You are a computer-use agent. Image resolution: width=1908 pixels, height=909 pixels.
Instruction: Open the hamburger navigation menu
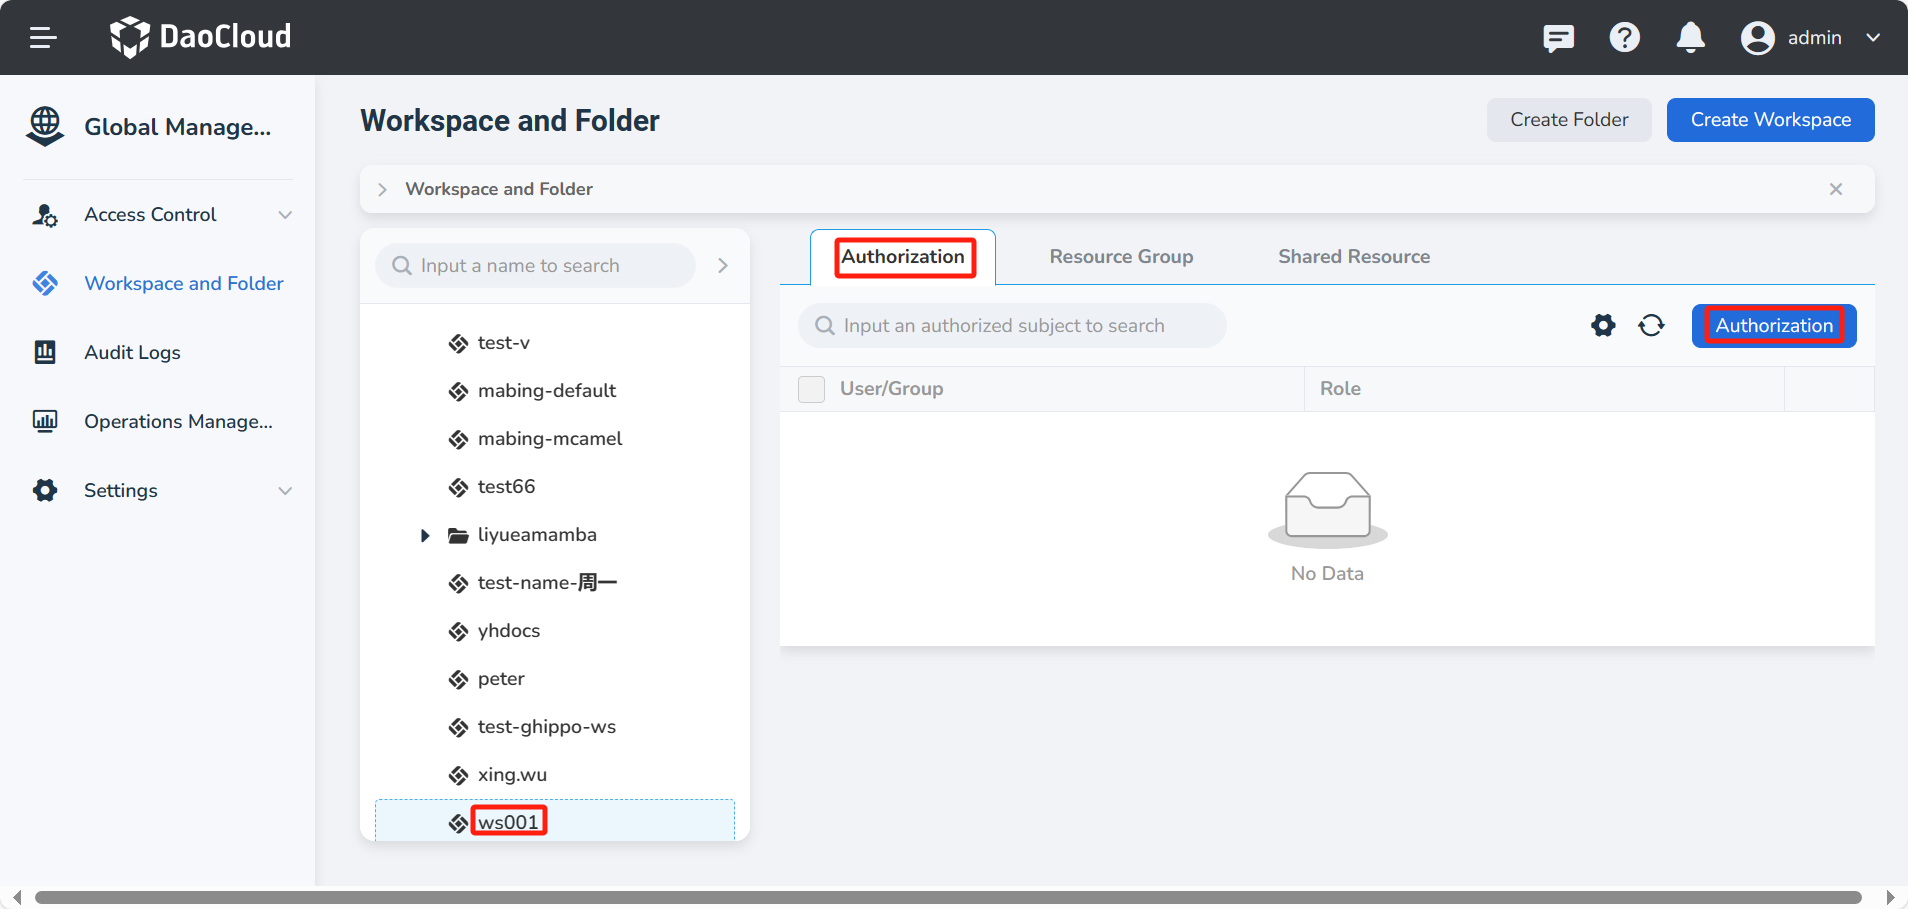[43, 38]
